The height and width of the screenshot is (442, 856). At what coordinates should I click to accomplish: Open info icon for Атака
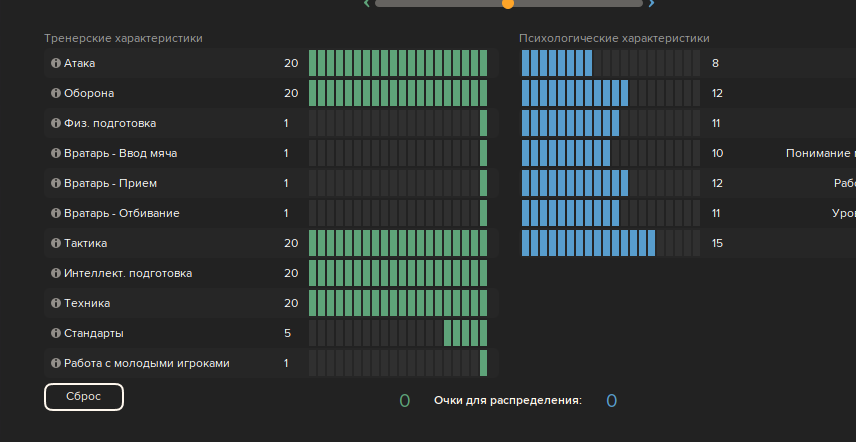pyautogui.click(x=55, y=63)
